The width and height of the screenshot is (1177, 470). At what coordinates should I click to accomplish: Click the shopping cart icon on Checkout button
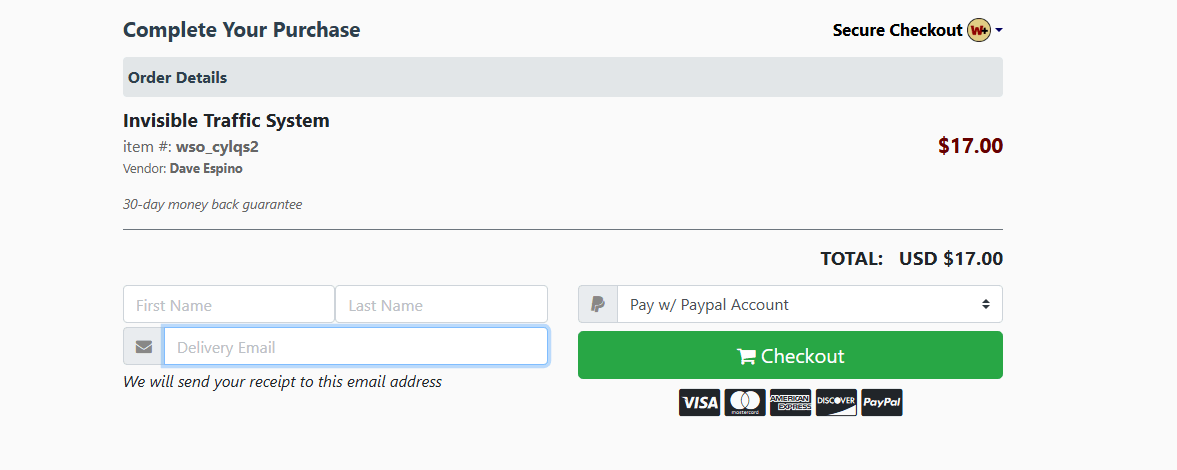tap(746, 357)
